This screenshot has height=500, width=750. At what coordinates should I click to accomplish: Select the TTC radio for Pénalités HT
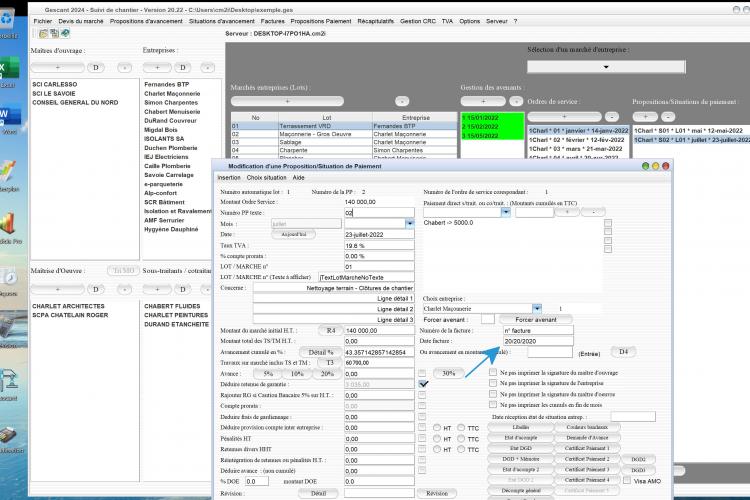click(x=461, y=438)
